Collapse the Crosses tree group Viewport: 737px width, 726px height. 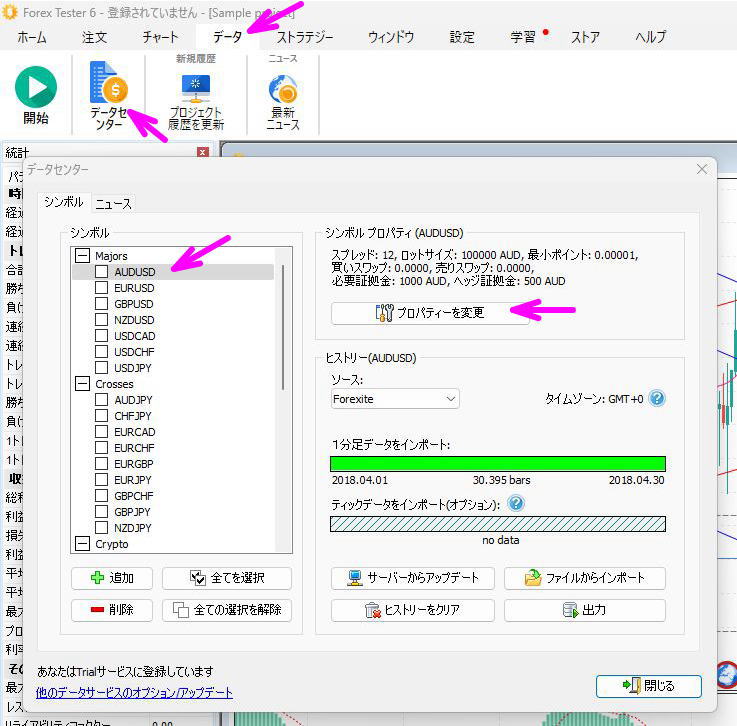pos(82,383)
